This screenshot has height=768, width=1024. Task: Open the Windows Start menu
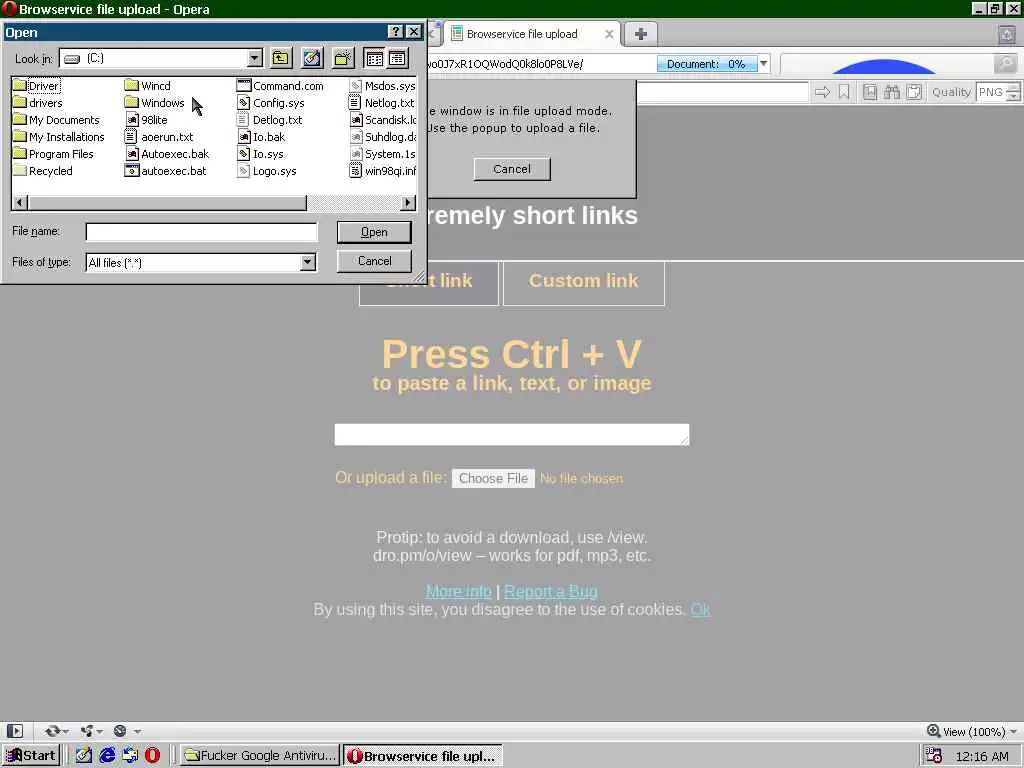[31, 756]
